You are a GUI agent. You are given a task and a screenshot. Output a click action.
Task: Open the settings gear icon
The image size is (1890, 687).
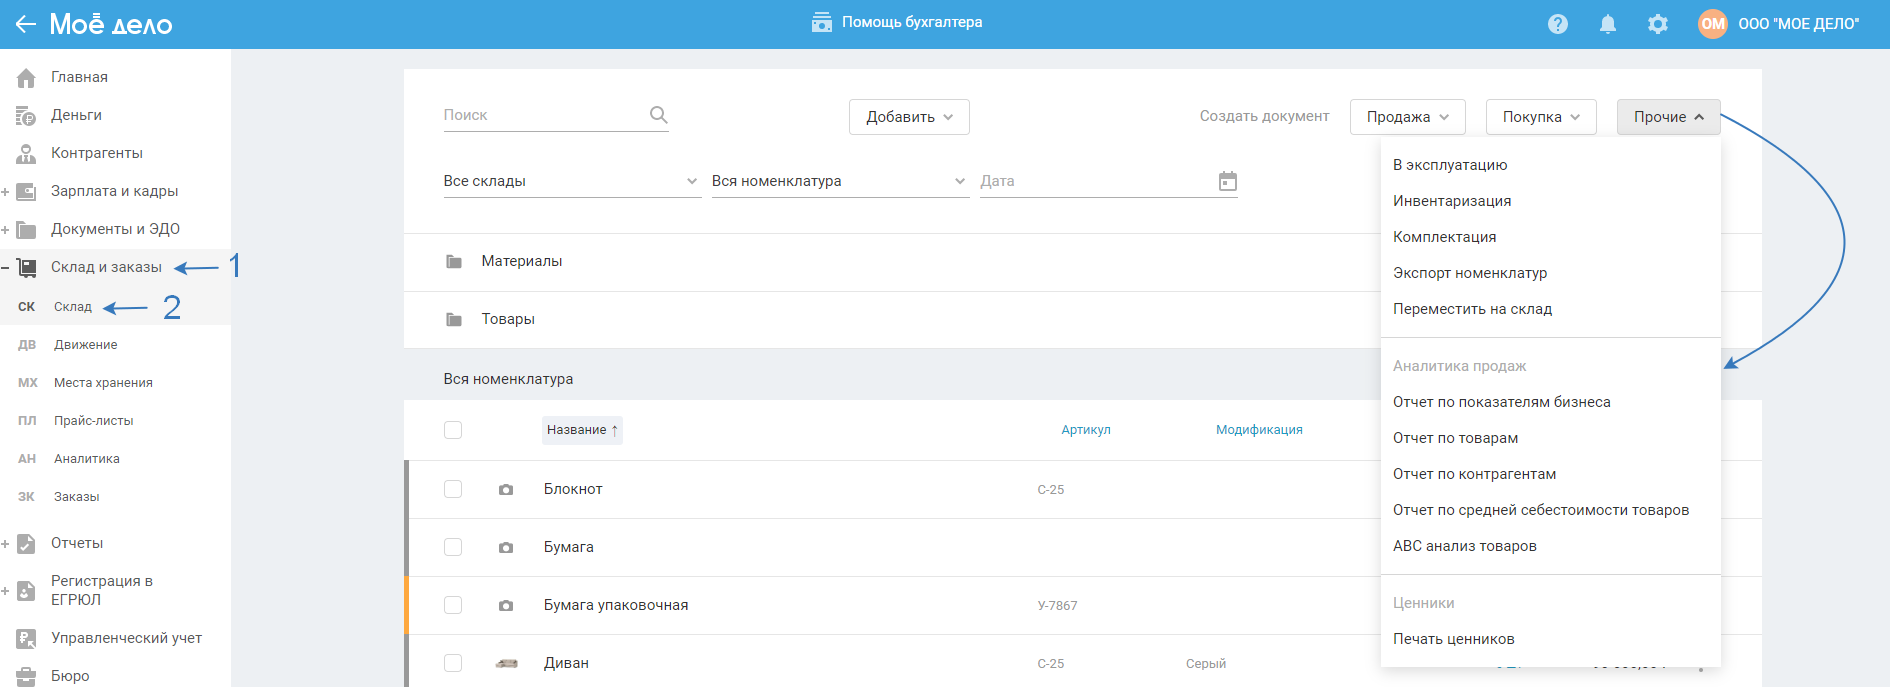(1657, 24)
